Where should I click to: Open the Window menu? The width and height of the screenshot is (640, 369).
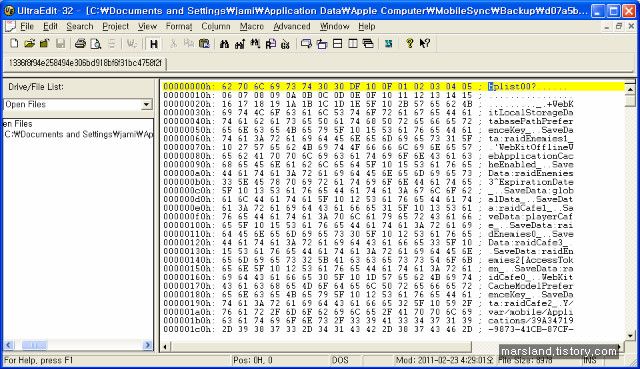tap(334, 27)
